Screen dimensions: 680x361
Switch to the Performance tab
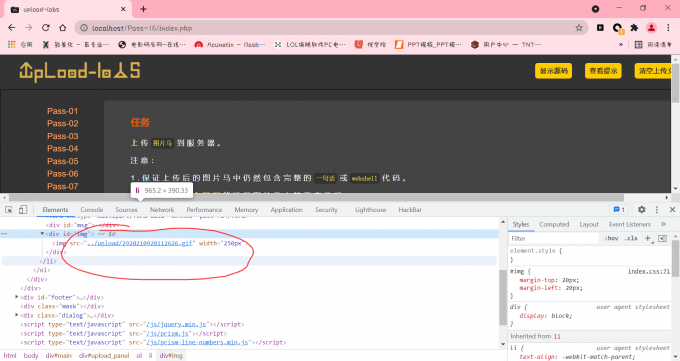coord(204,210)
